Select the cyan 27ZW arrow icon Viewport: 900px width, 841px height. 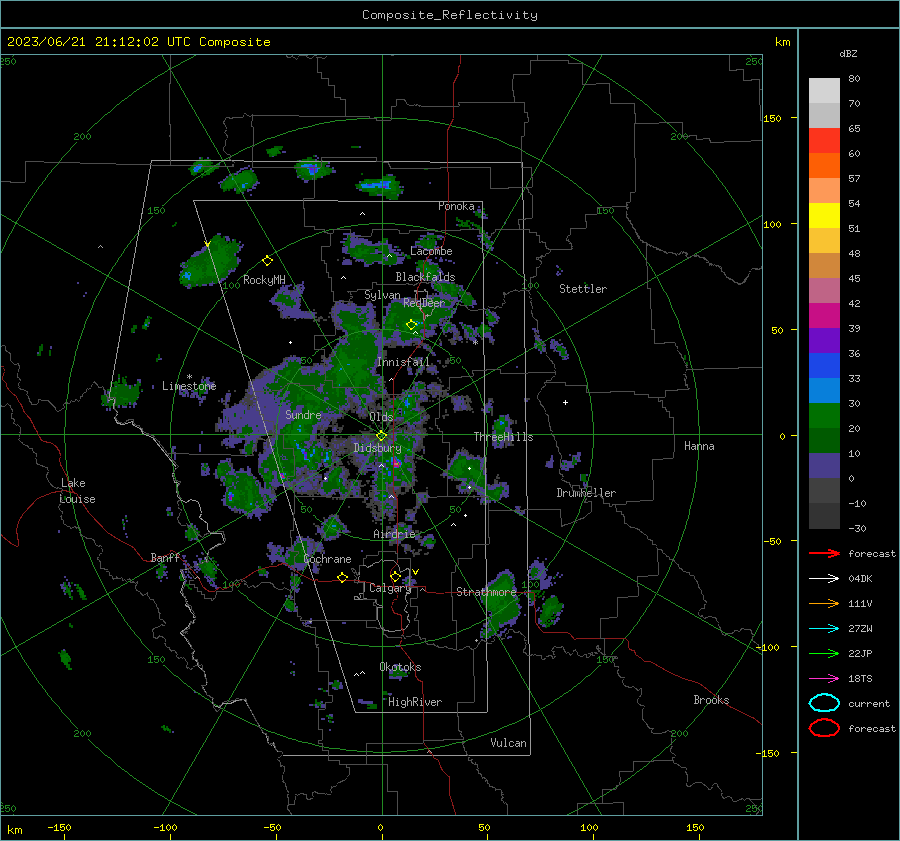click(824, 629)
